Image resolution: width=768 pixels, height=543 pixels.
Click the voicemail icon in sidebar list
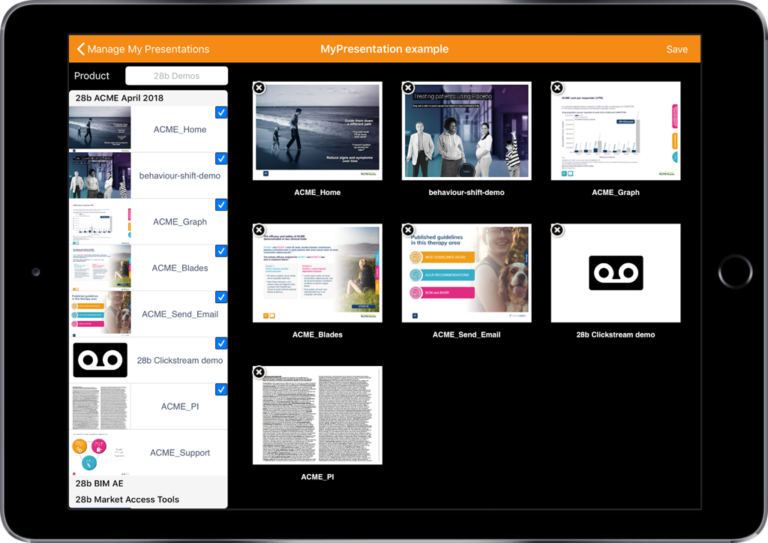(x=99, y=360)
